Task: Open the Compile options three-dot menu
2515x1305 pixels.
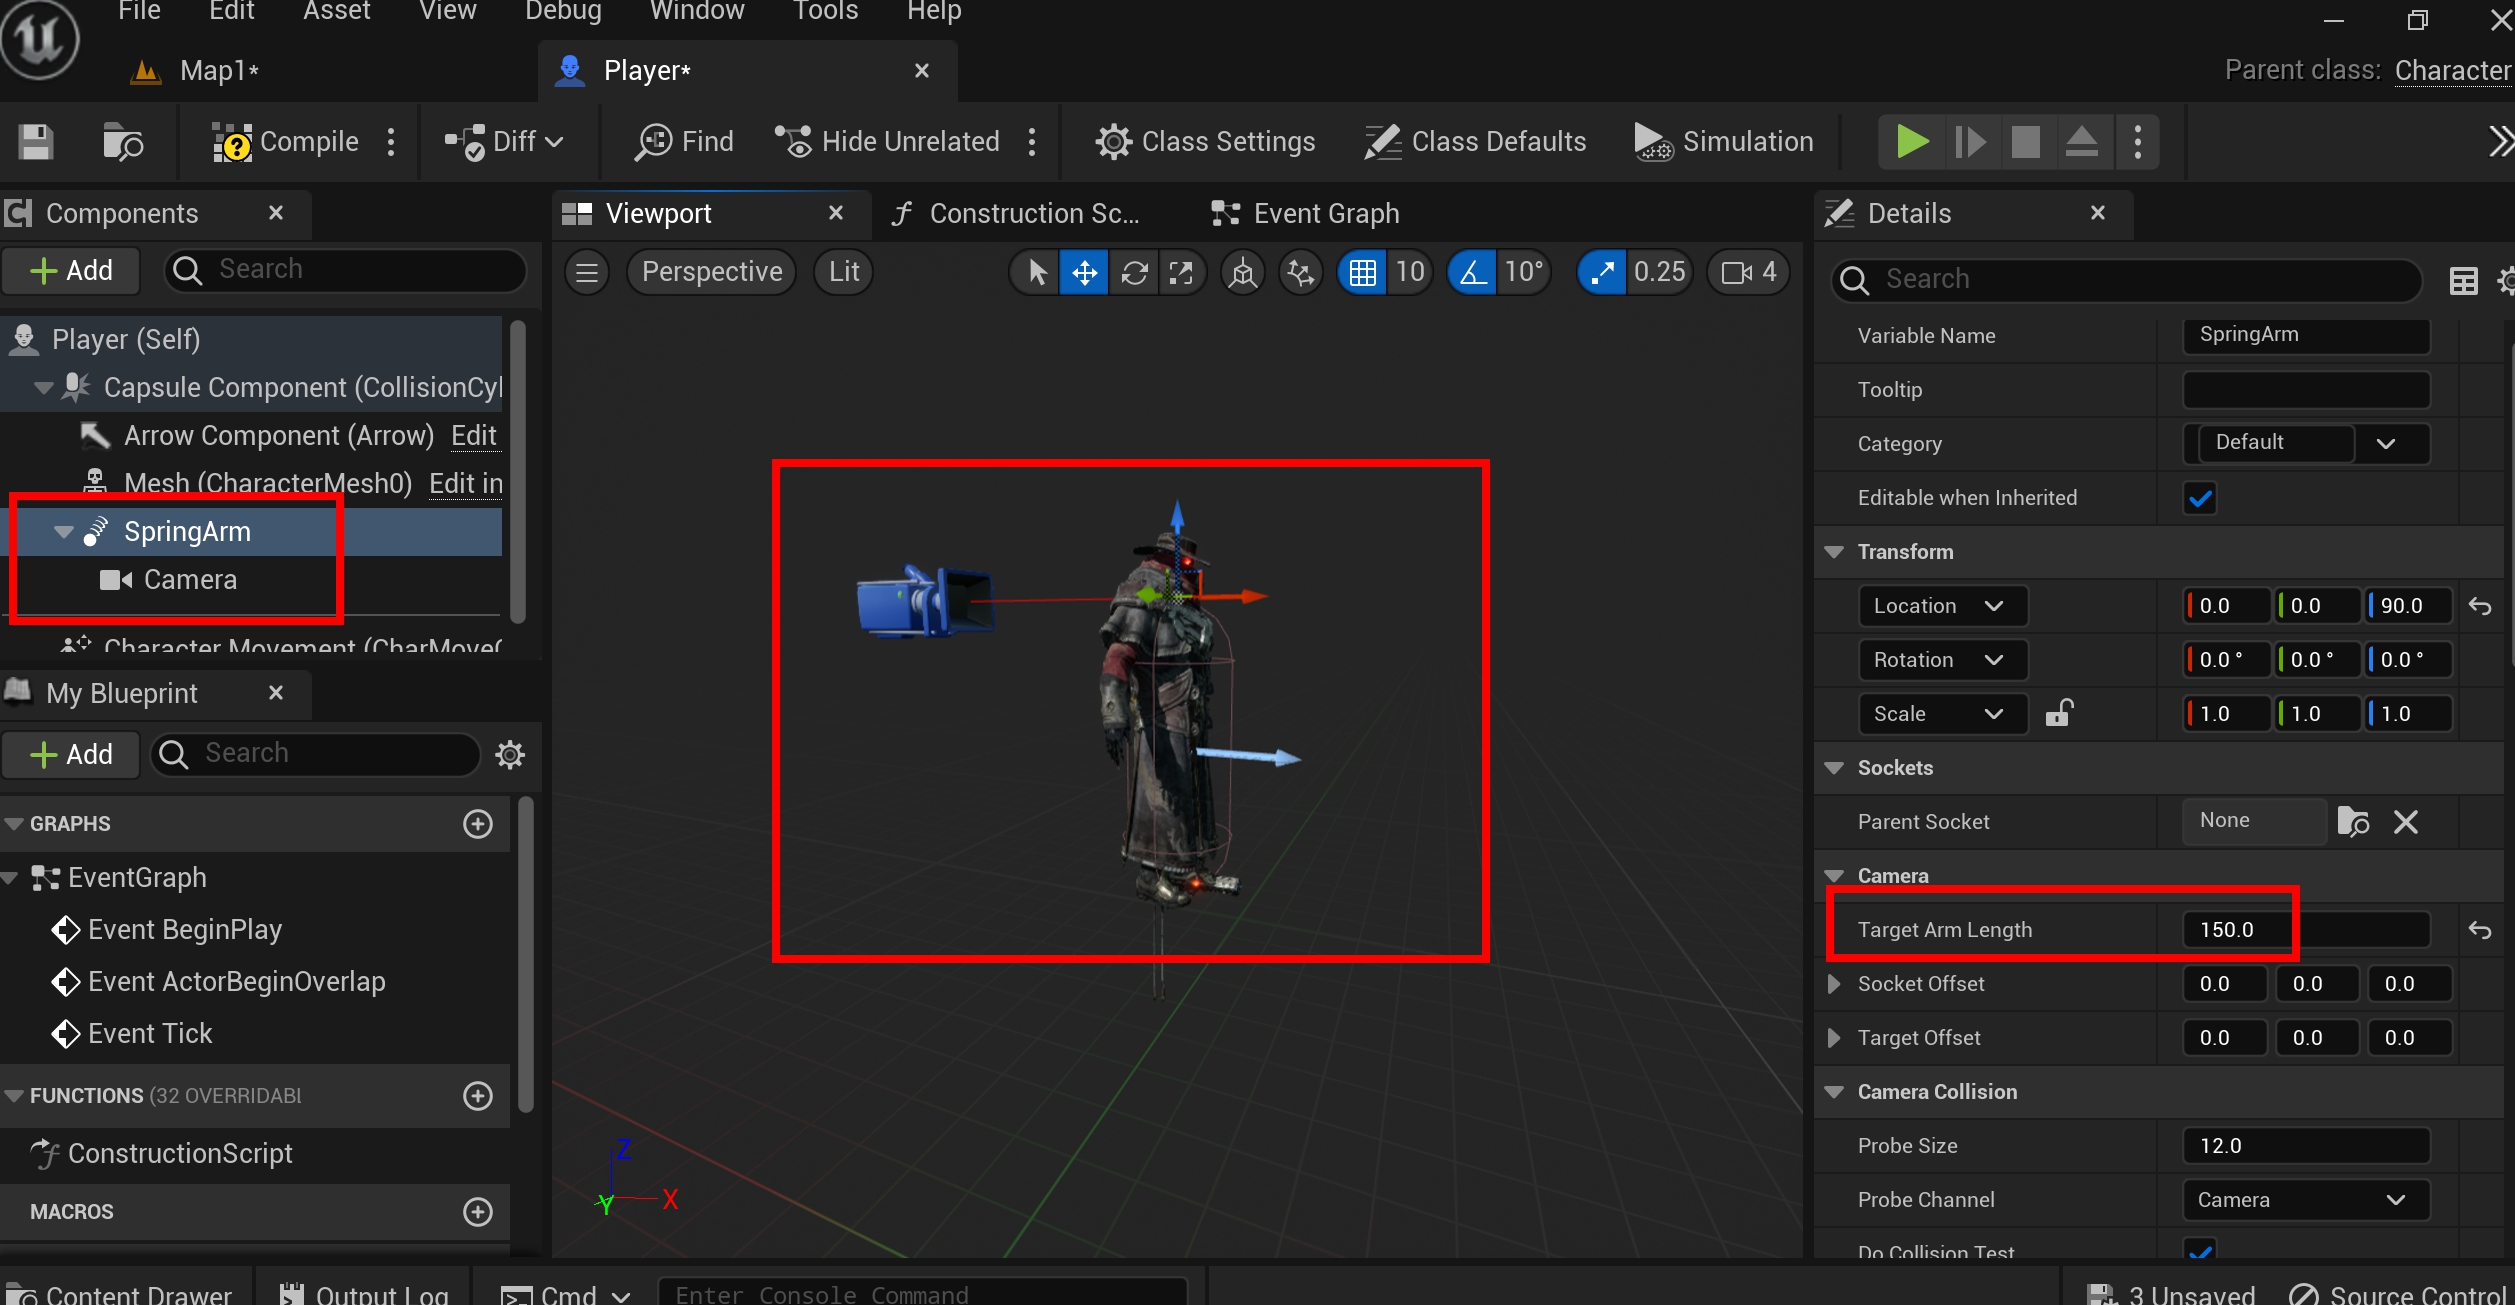Action: 391,142
